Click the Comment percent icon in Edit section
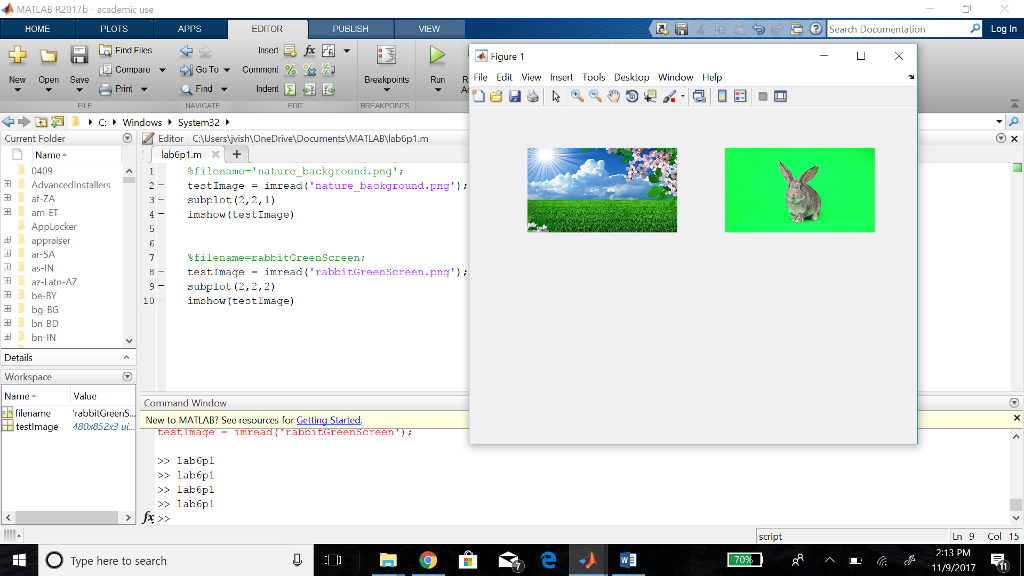The width and height of the screenshot is (1024, 576). (291, 70)
